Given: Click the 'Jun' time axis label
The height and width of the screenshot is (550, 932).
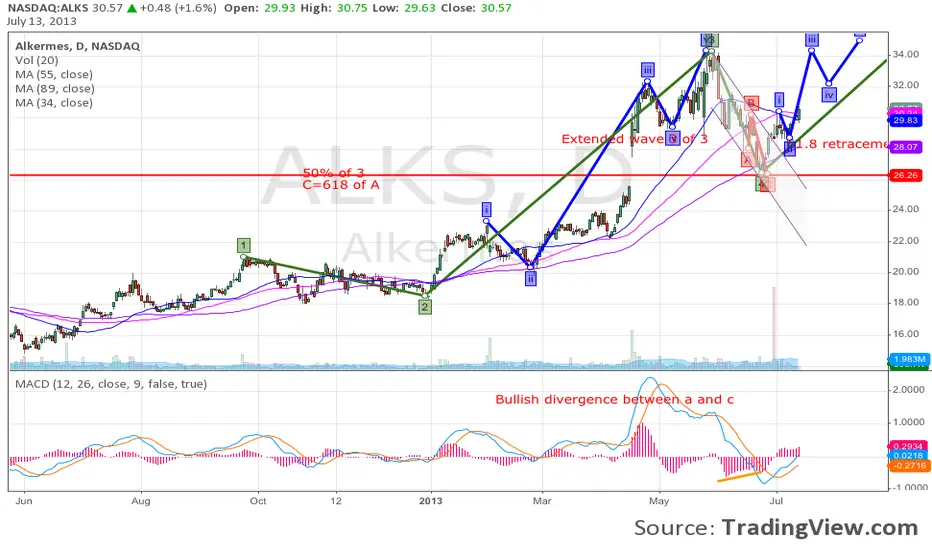Looking at the screenshot, I should (x=24, y=501).
